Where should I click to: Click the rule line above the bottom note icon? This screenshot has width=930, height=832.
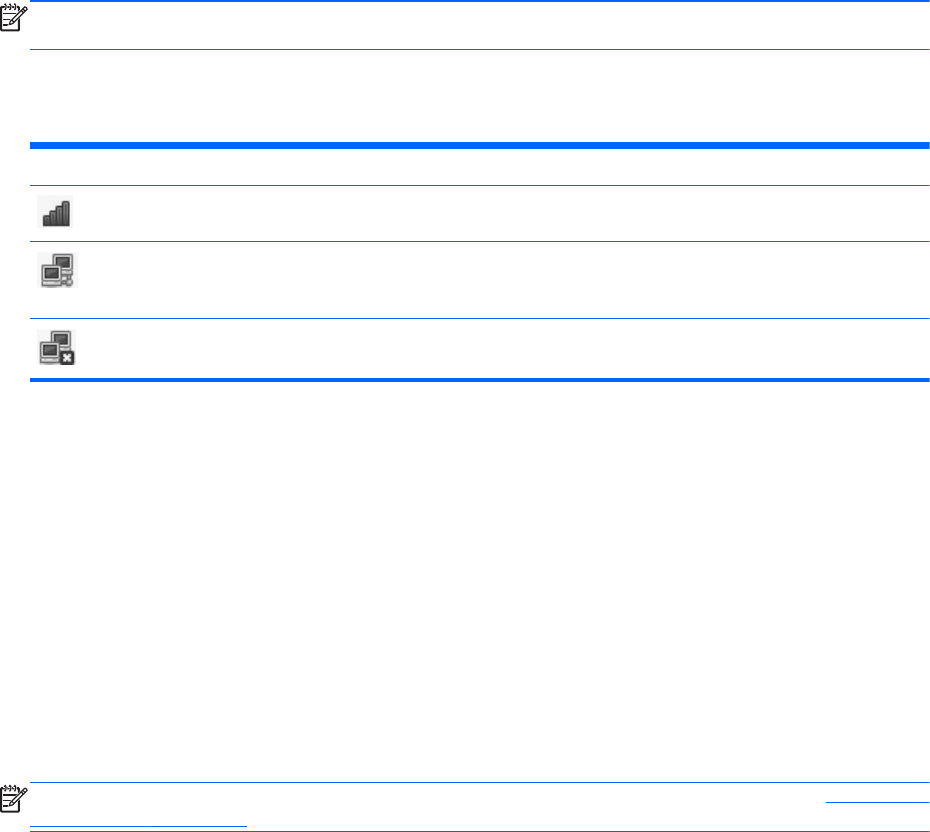(480, 783)
